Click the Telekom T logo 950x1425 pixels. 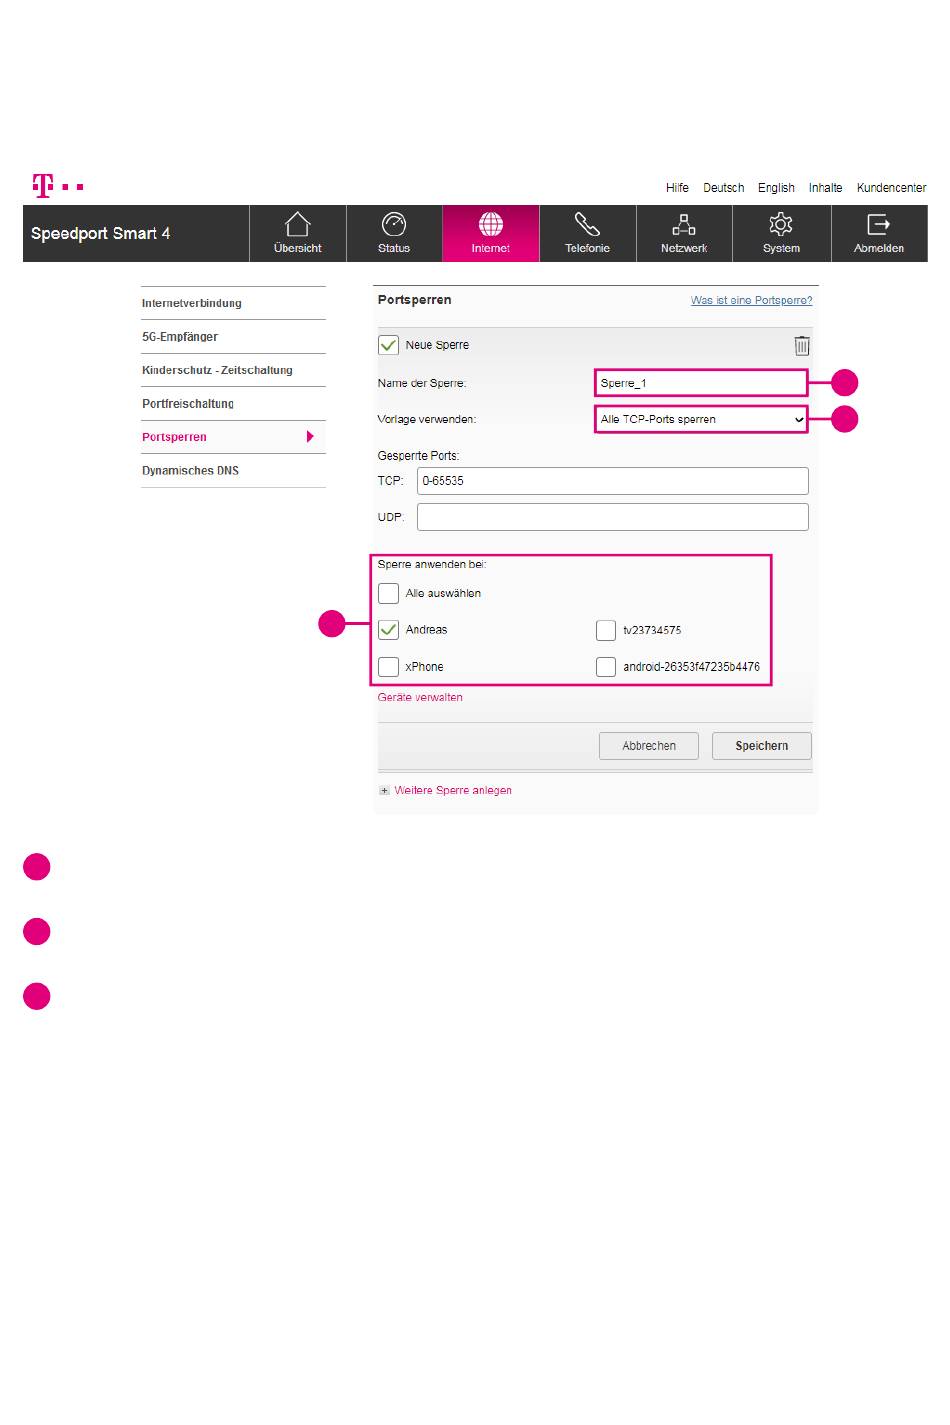[43, 186]
